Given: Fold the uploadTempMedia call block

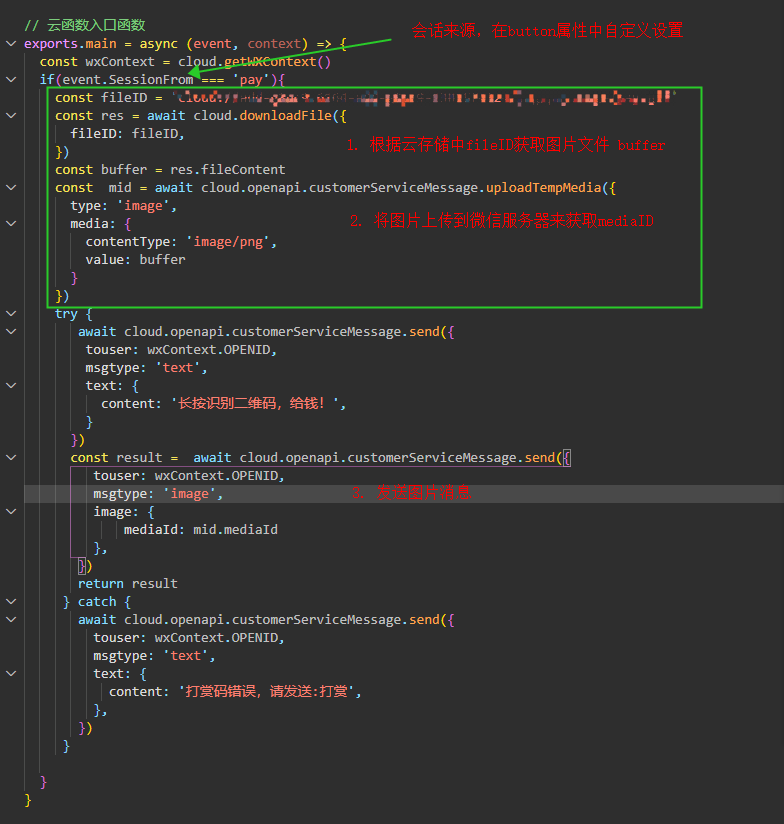Looking at the screenshot, I should click(x=11, y=188).
